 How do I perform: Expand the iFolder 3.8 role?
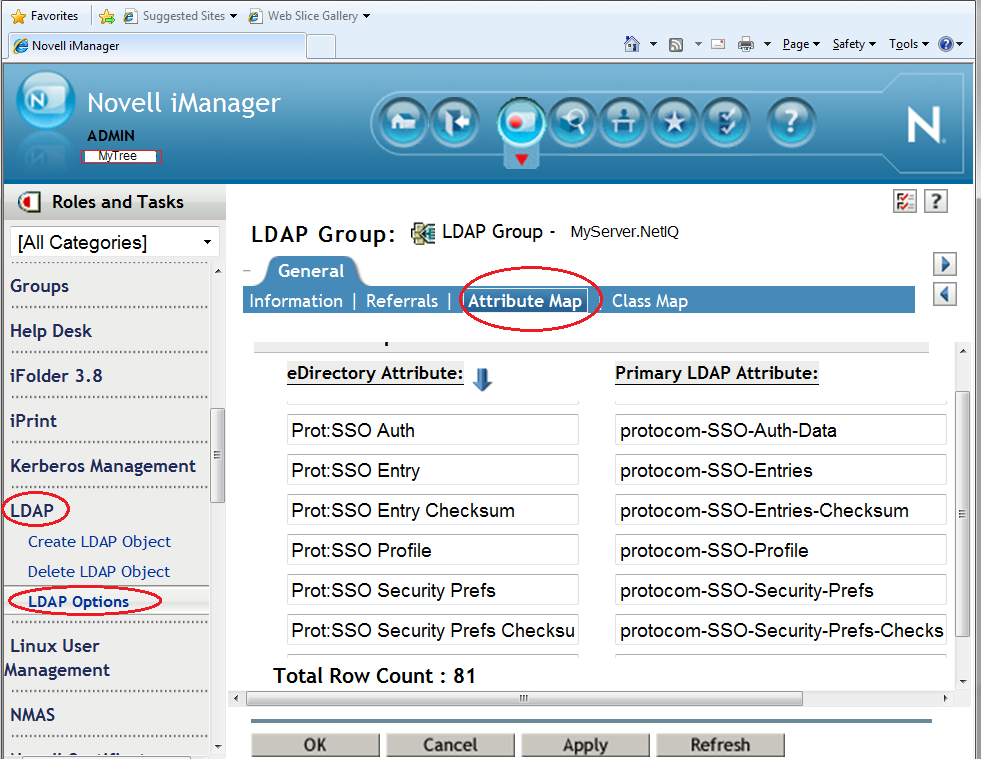click(x=56, y=376)
